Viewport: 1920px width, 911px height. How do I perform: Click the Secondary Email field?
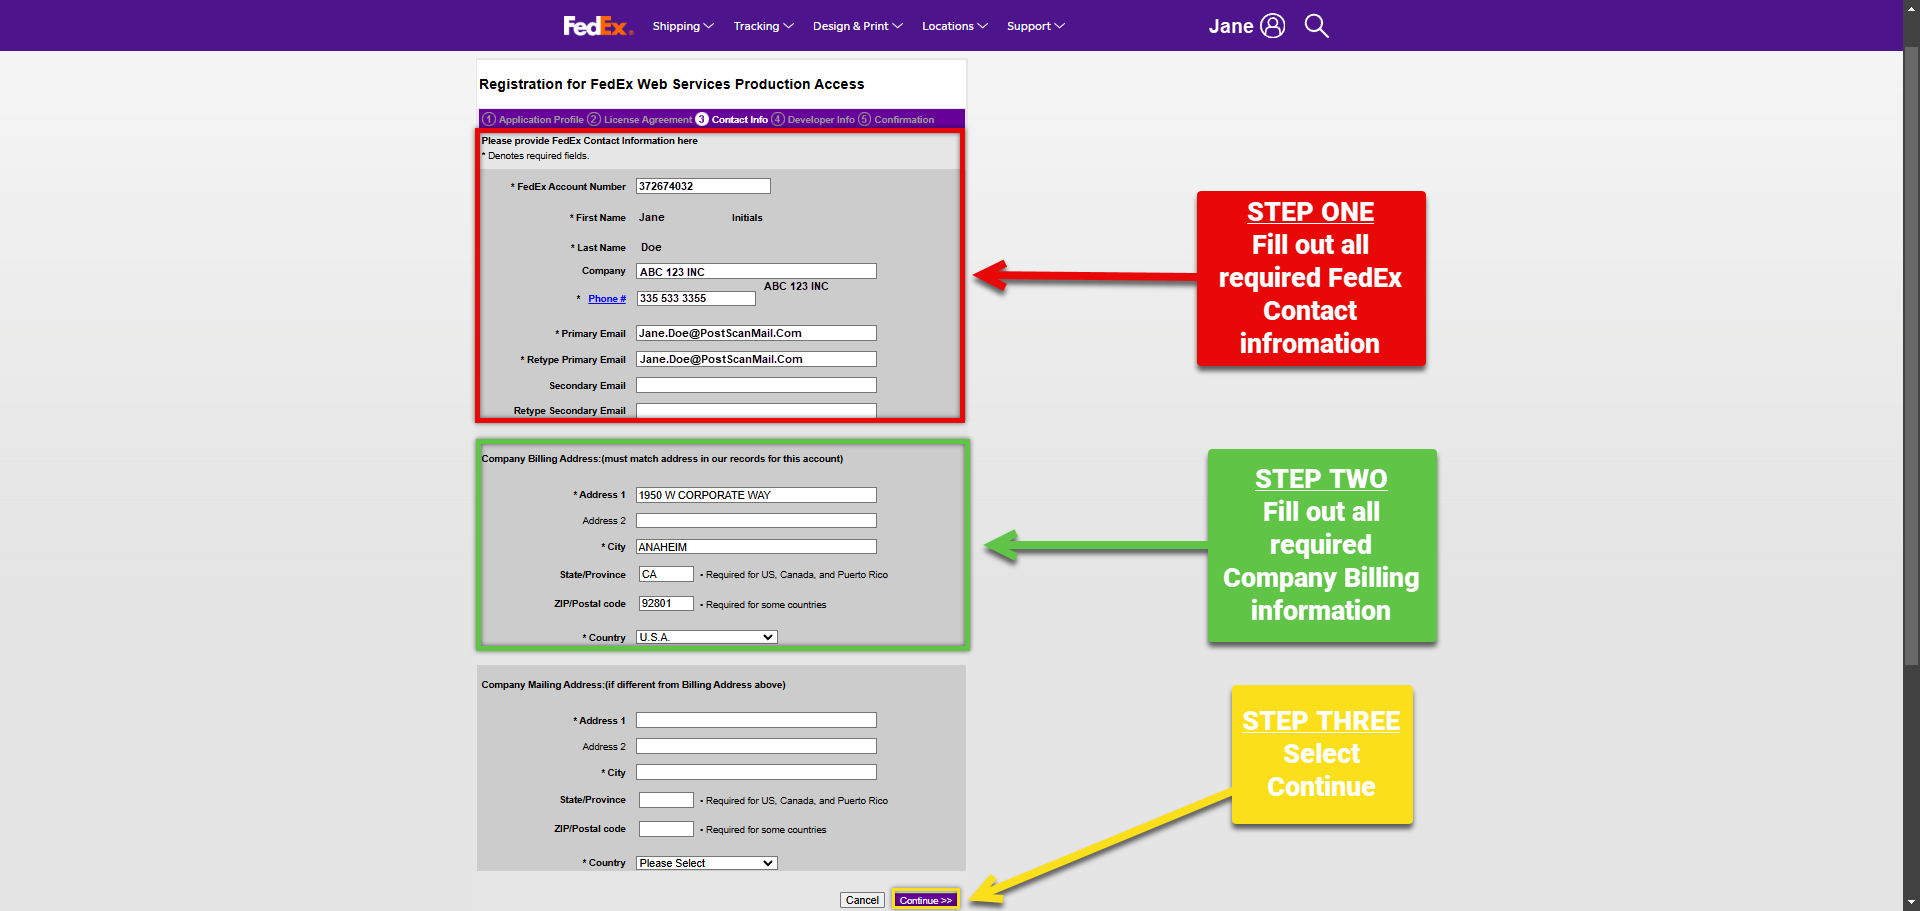point(756,385)
